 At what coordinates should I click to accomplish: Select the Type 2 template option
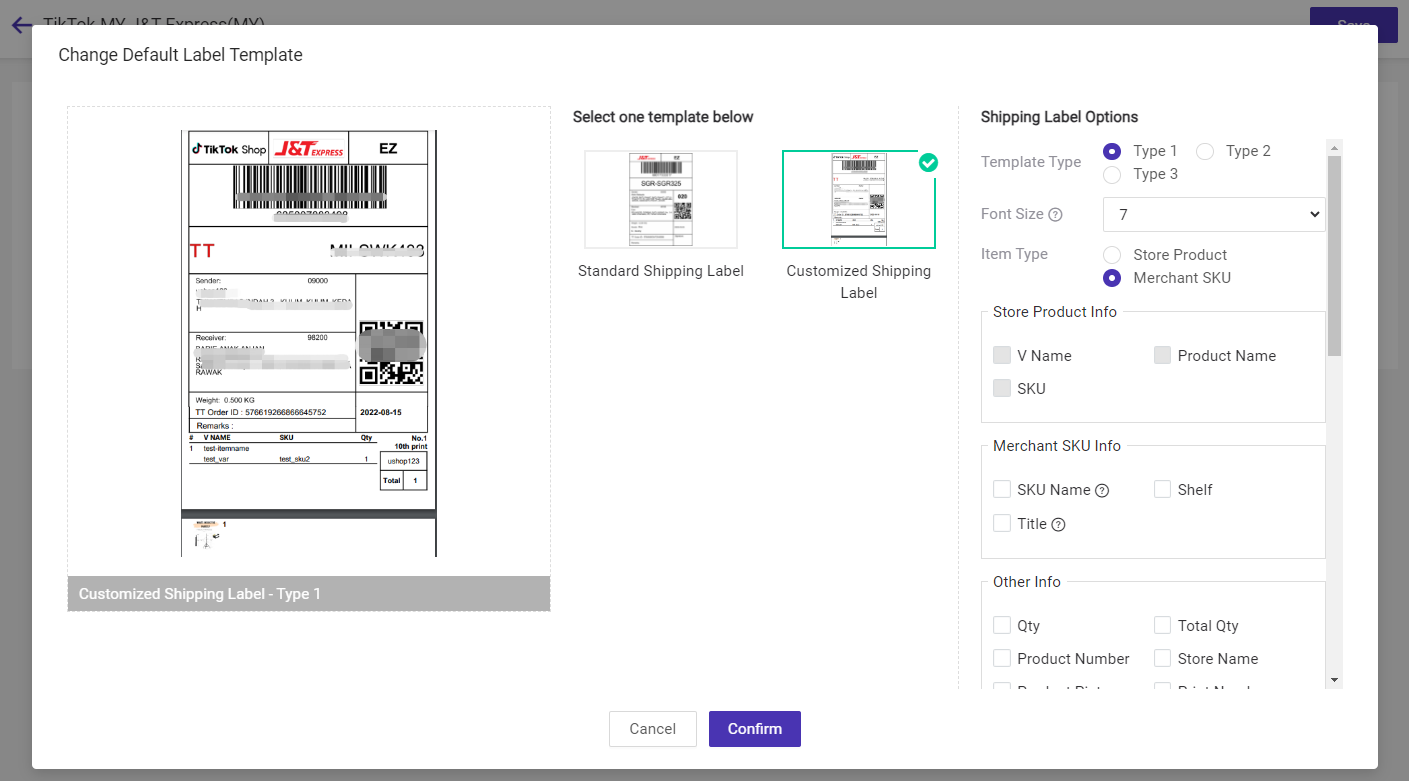[x=1204, y=151]
